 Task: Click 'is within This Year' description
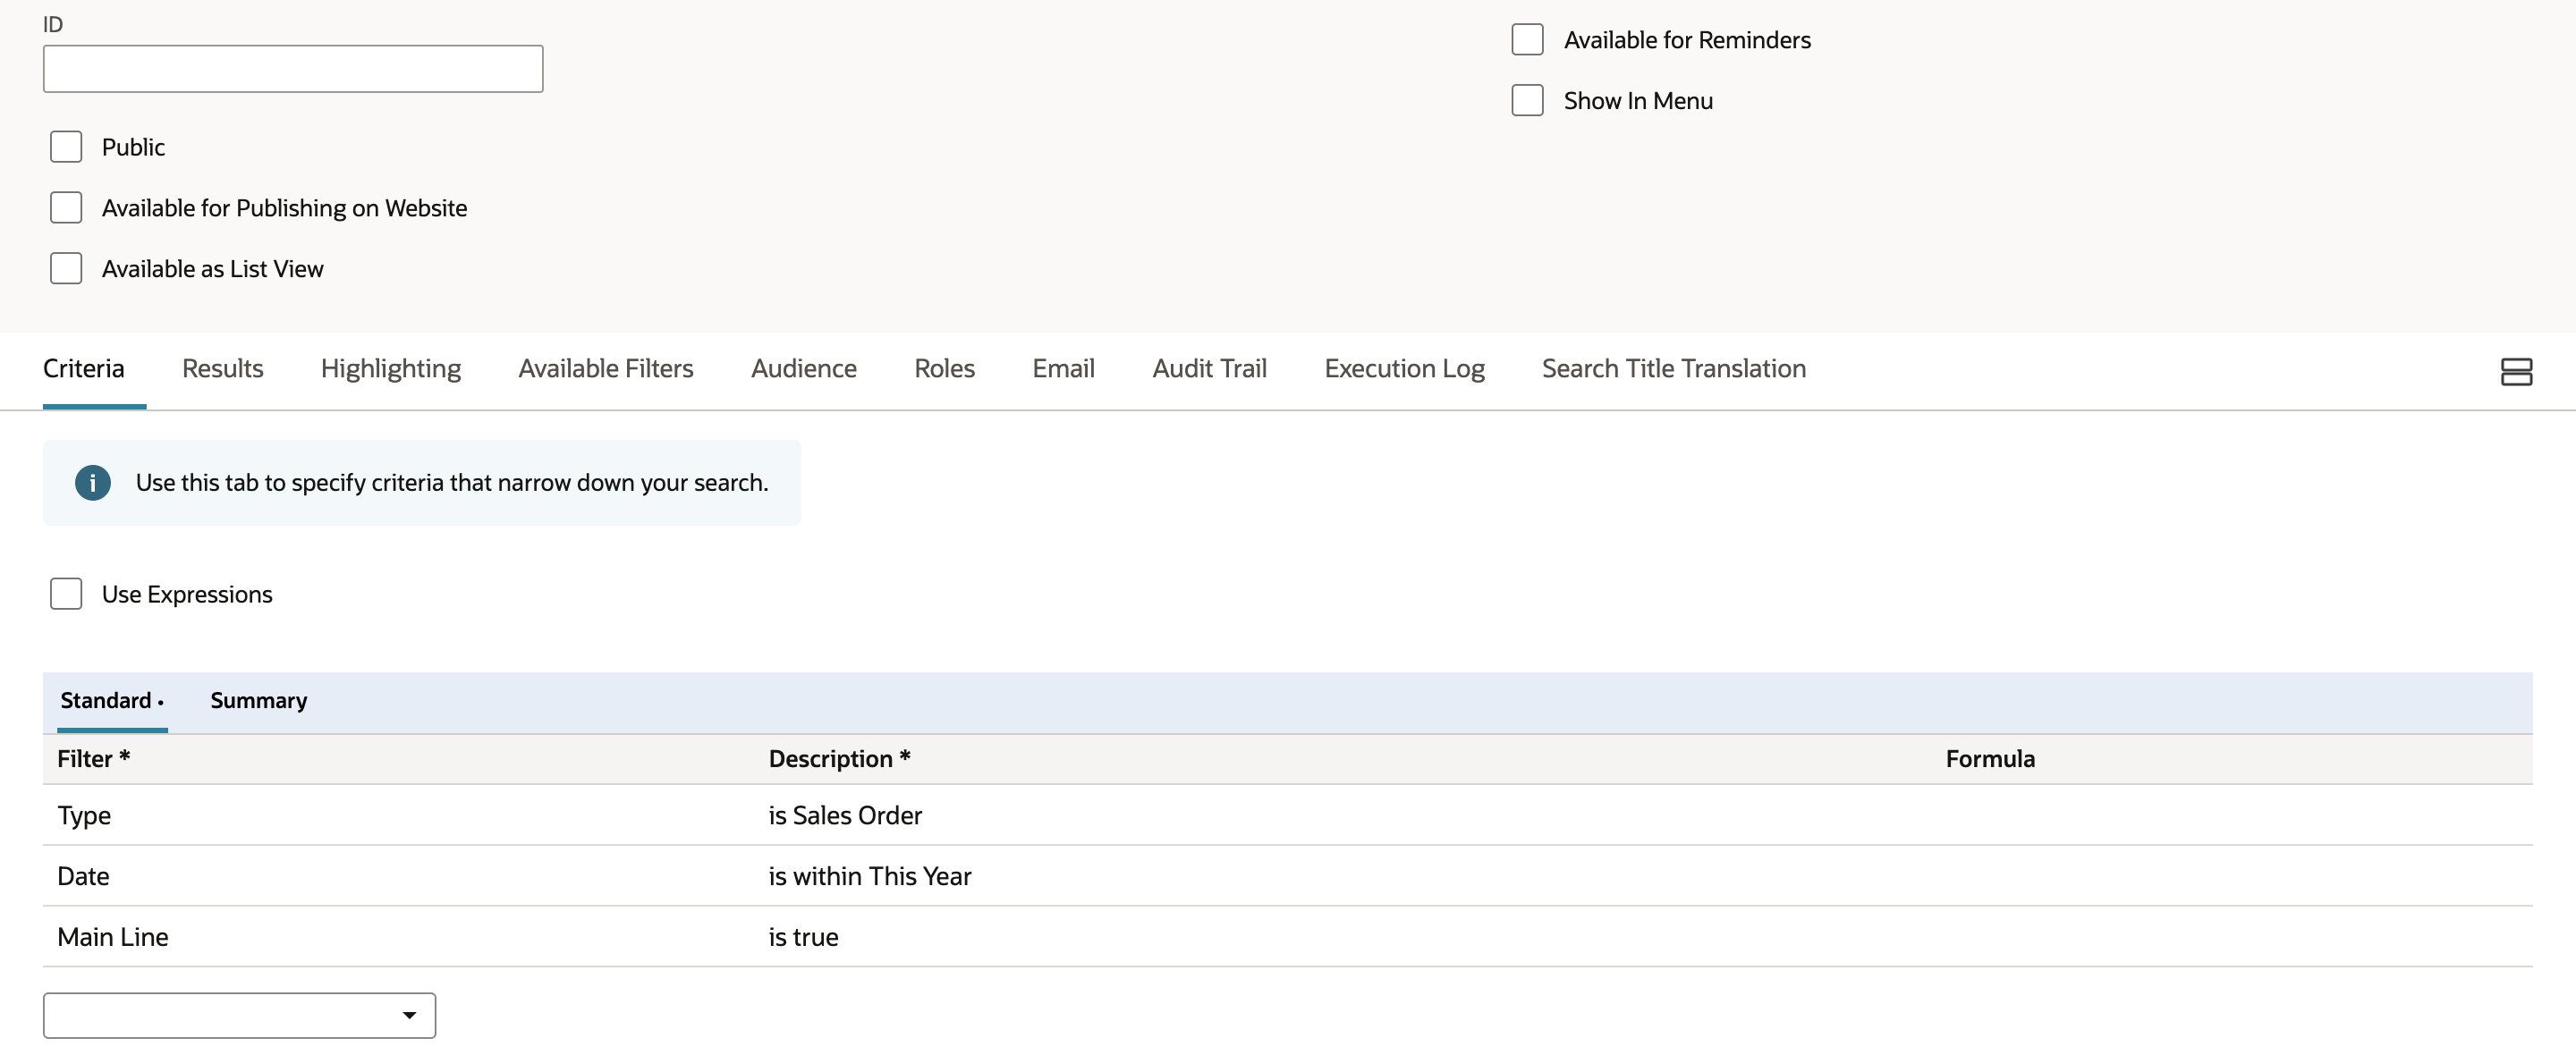click(869, 877)
